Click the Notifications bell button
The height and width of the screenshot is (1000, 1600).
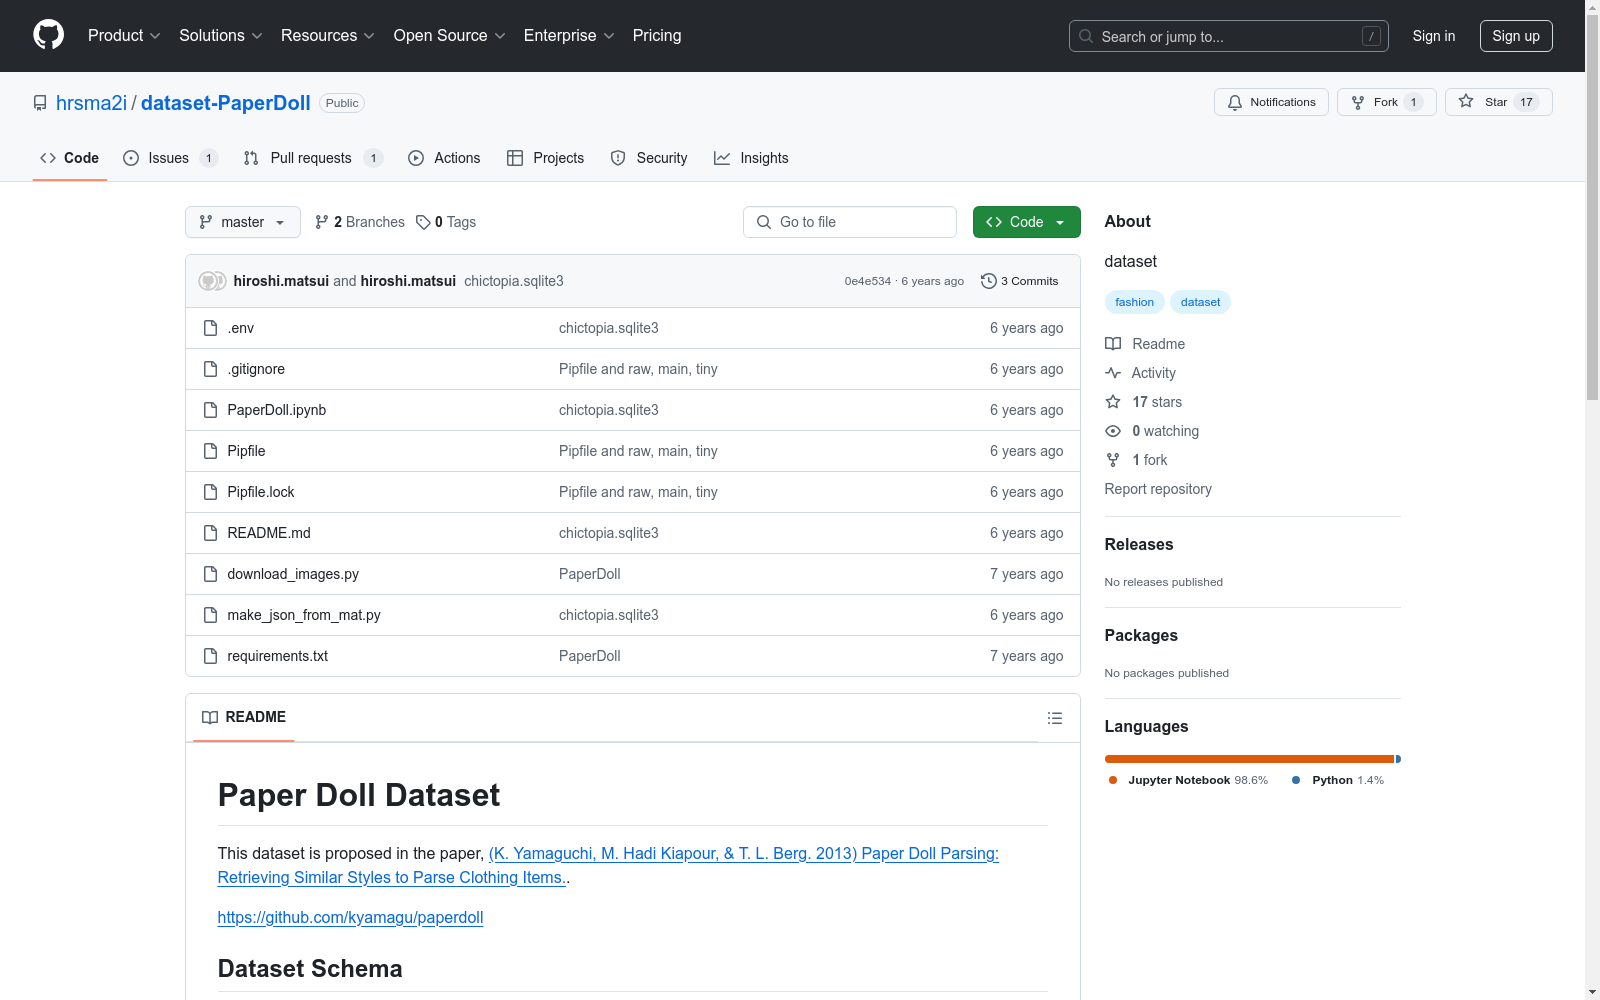pos(1271,102)
